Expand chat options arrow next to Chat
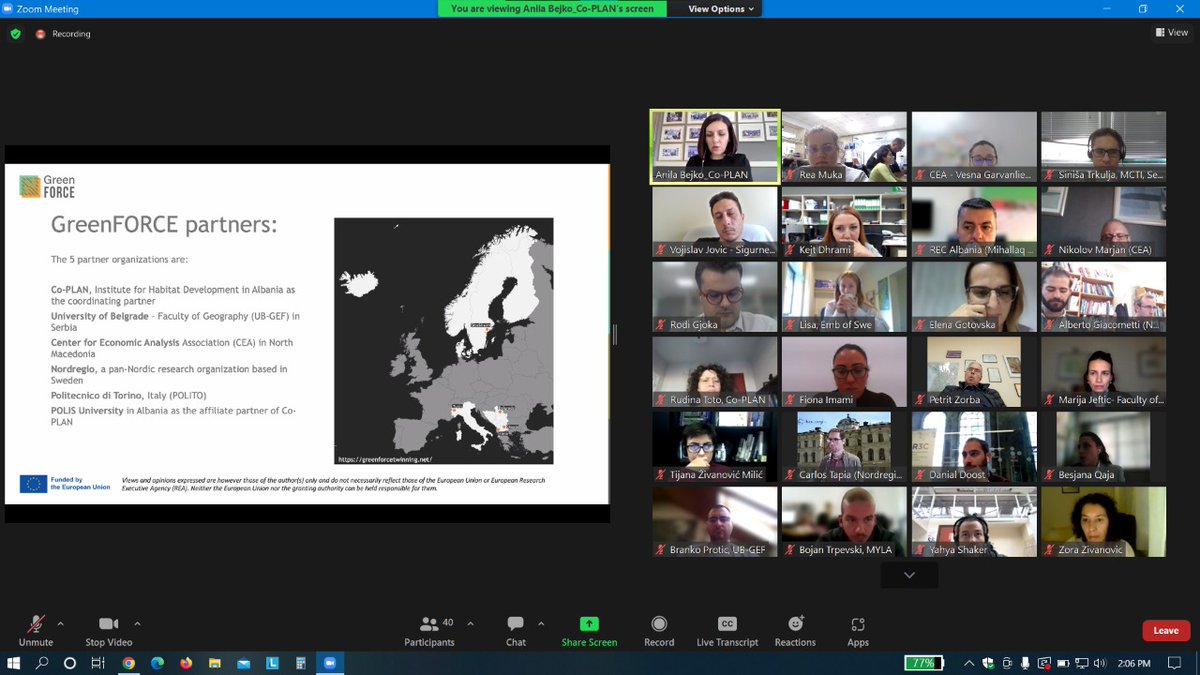The width and height of the screenshot is (1200, 675). tap(541, 623)
